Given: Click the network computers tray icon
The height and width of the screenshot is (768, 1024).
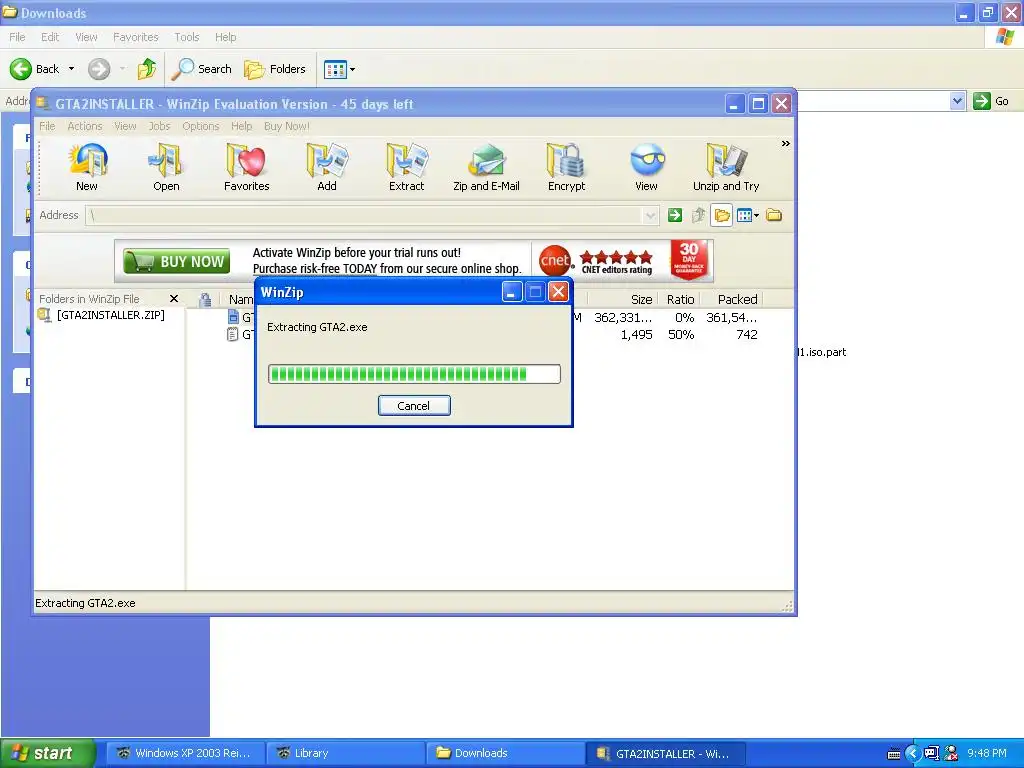Looking at the screenshot, I should (x=932, y=754).
